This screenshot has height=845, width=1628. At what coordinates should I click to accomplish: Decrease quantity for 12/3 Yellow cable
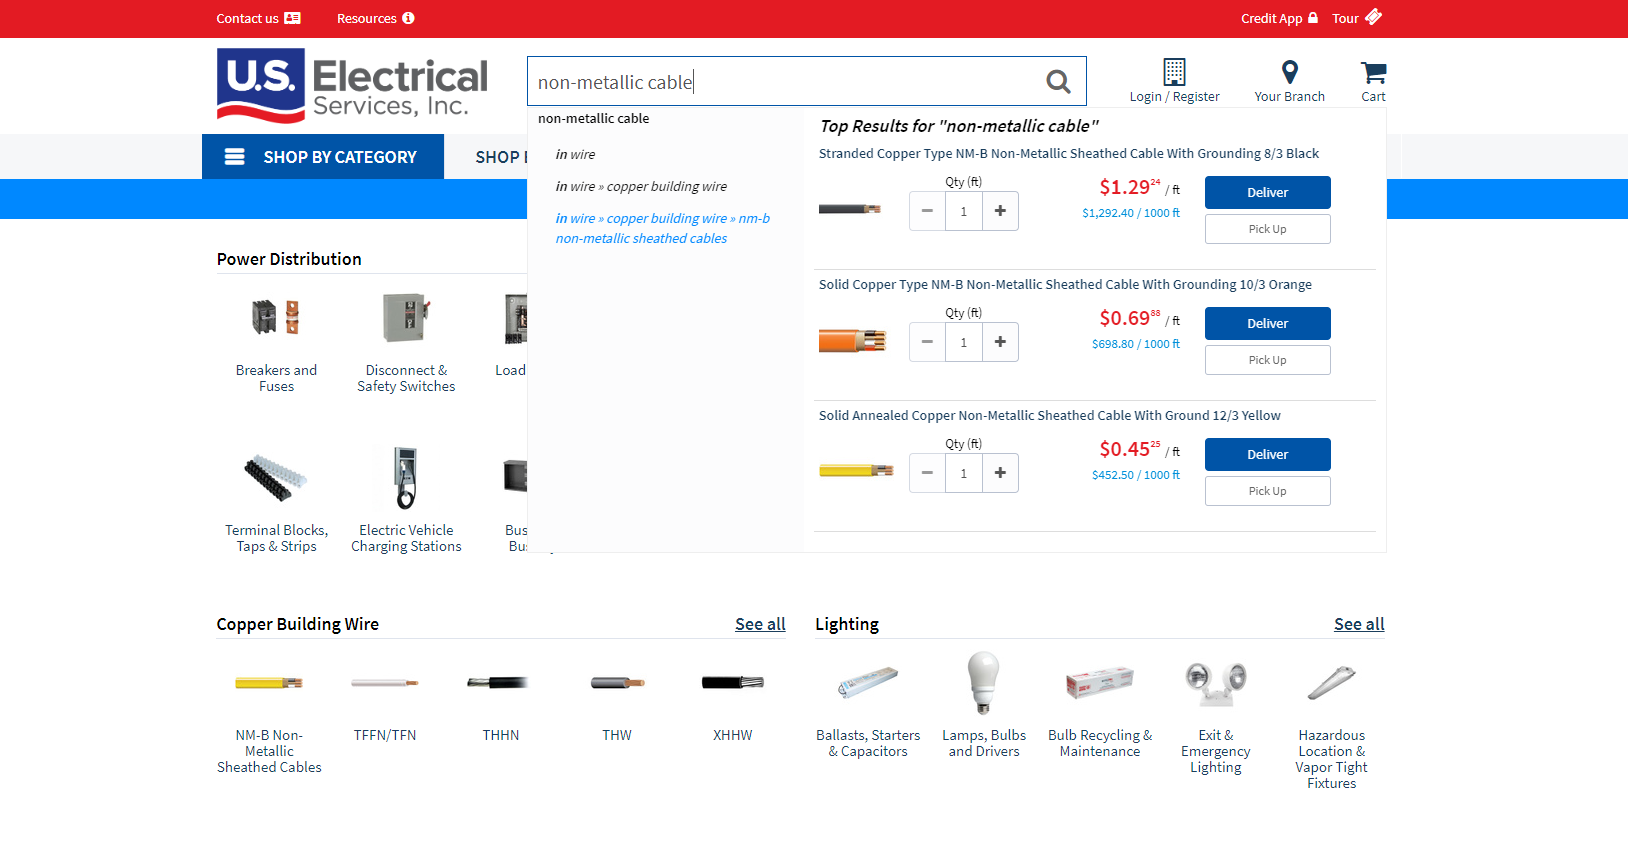[x=927, y=473]
